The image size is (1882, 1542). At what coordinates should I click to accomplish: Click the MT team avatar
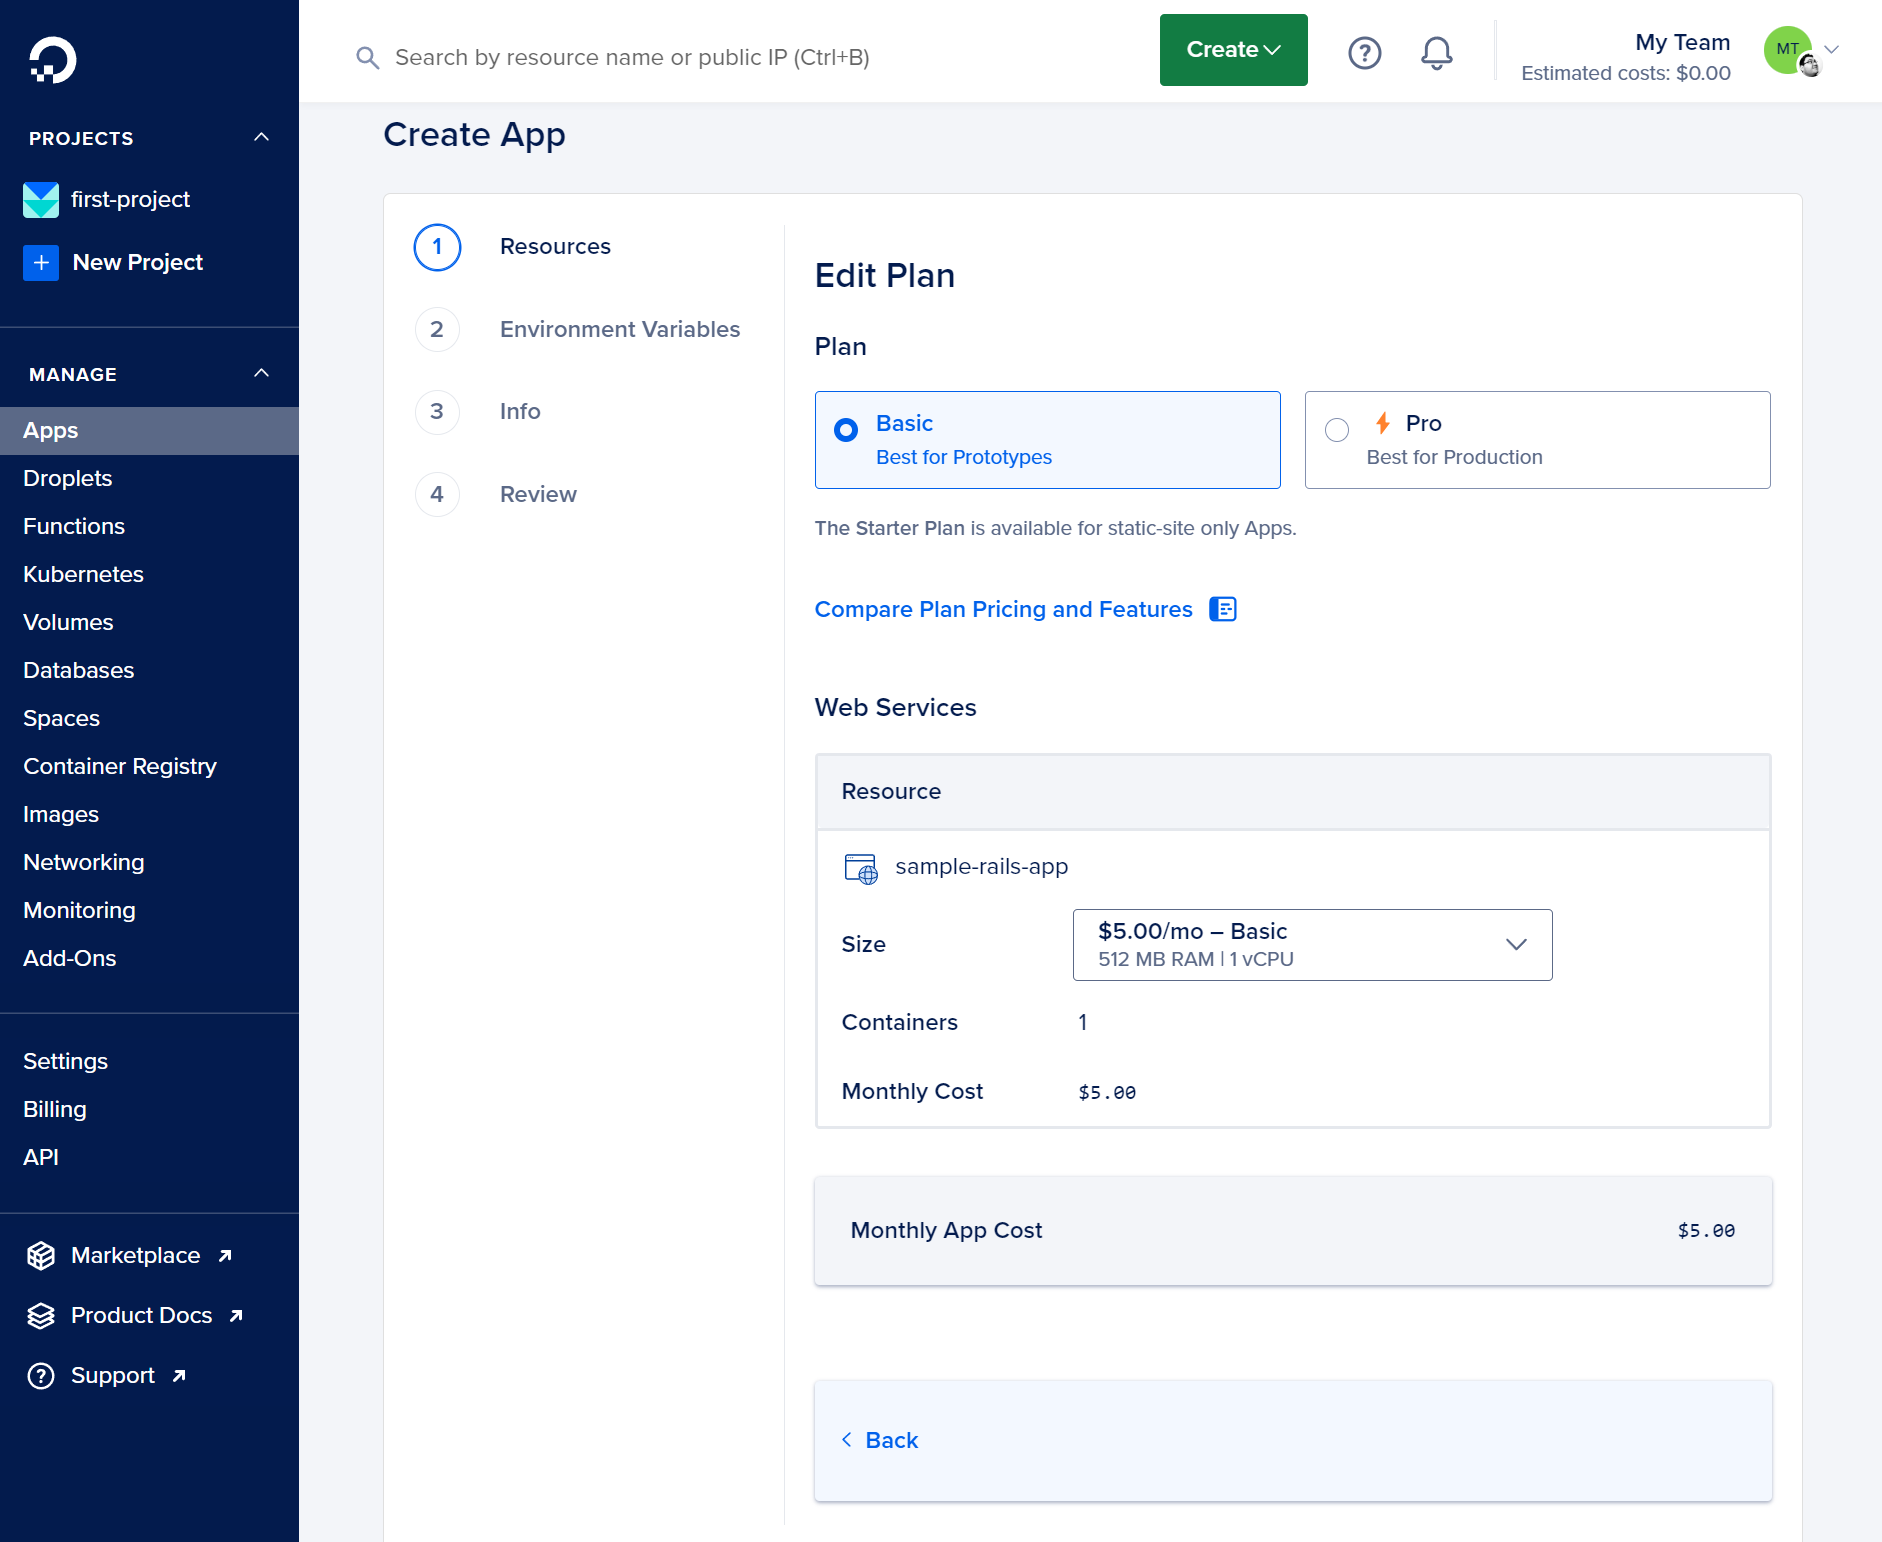[x=1788, y=50]
